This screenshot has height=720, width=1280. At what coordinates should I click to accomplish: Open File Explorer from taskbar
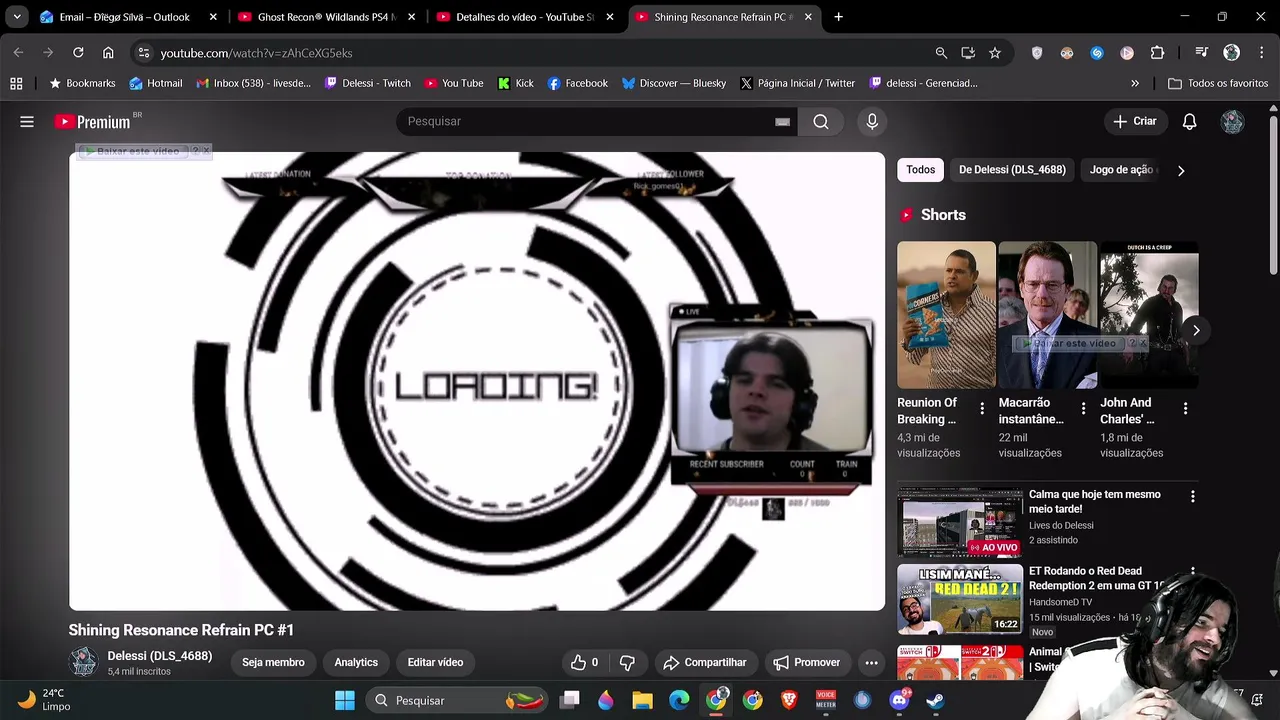(642, 700)
